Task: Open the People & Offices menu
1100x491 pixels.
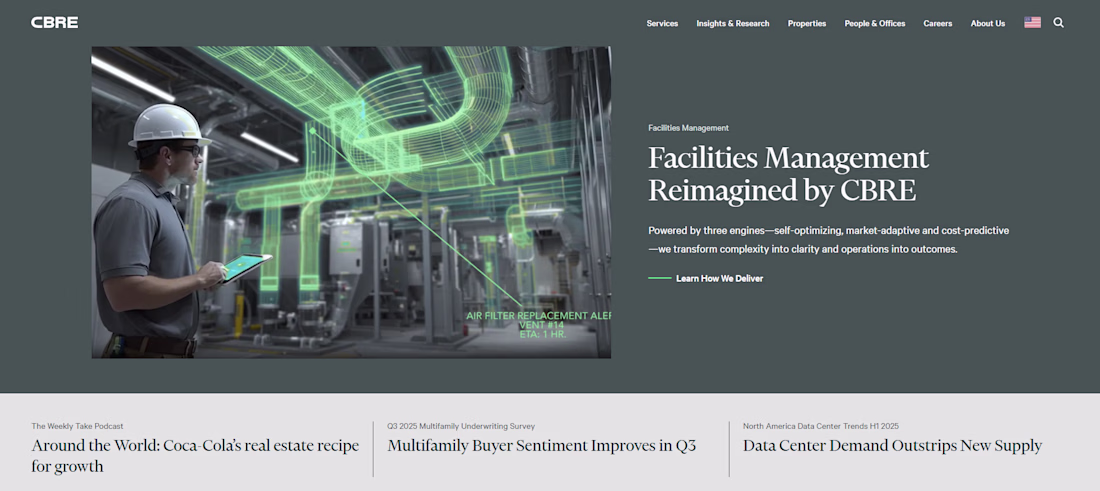Action: click(875, 23)
